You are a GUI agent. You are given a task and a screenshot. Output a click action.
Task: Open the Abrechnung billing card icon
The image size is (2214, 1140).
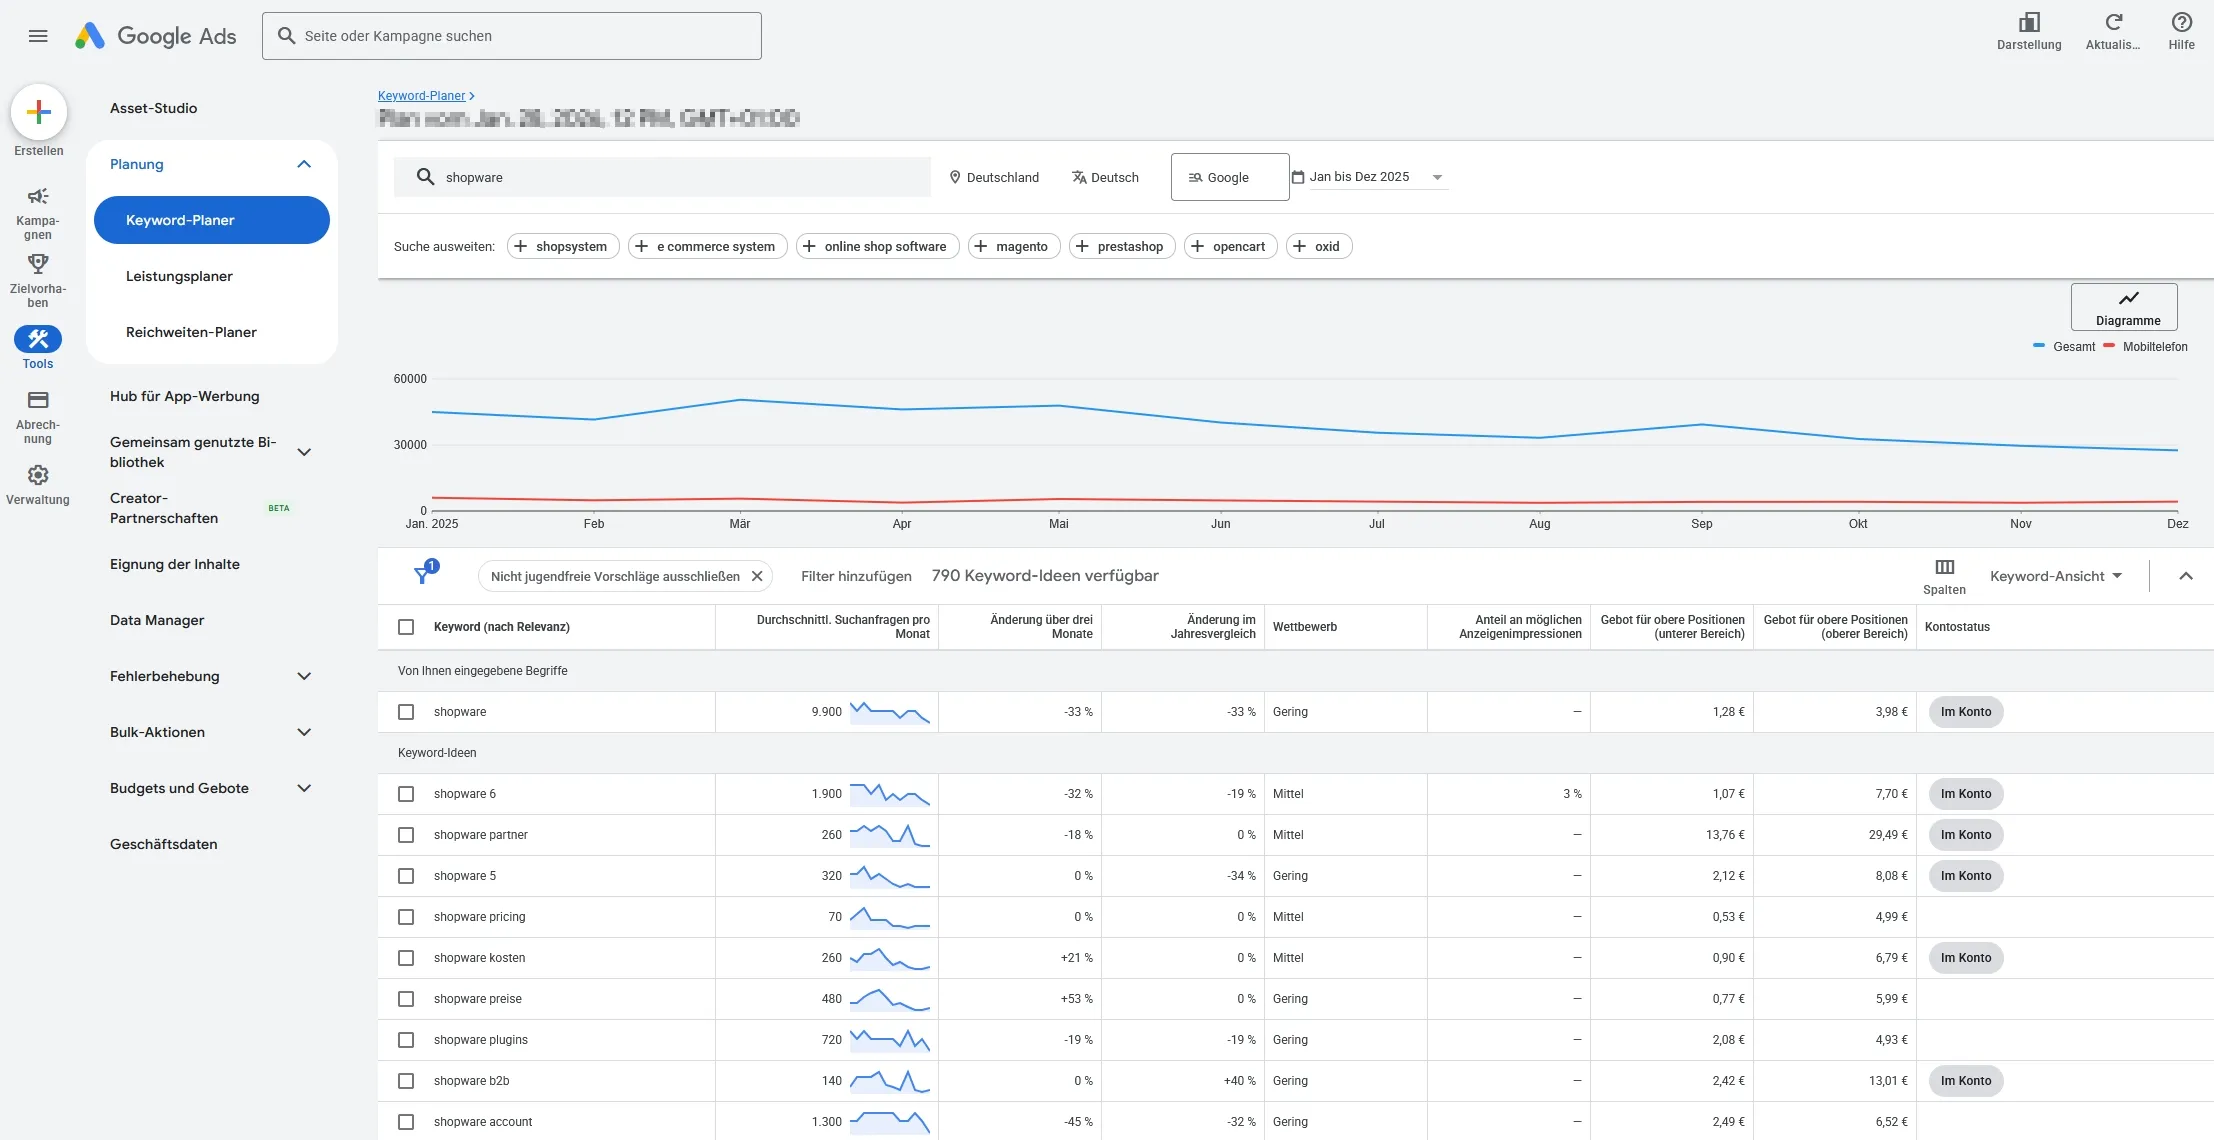click(x=38, y=400)
